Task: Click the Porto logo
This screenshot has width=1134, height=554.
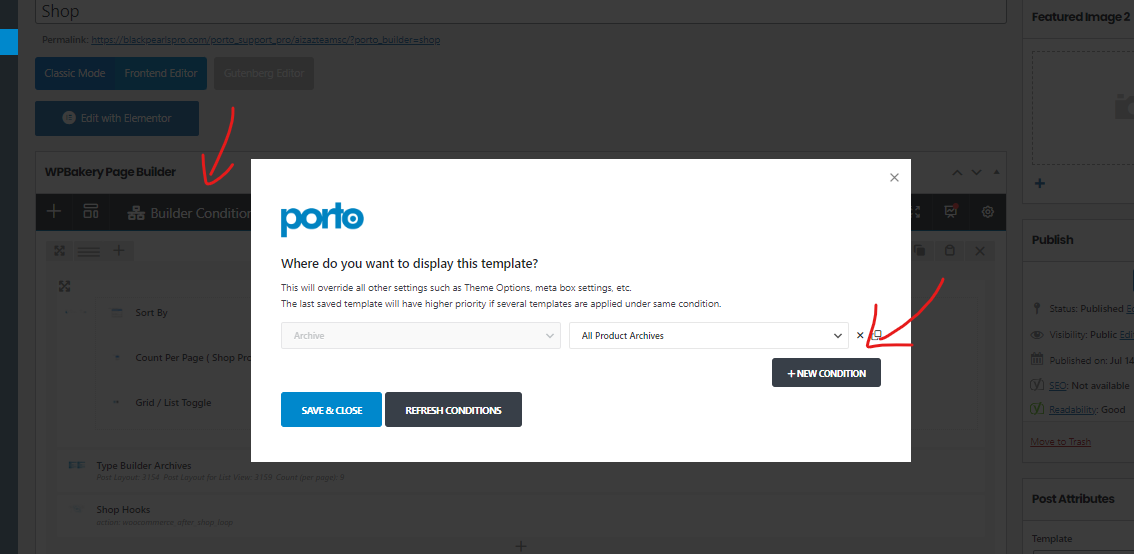Action: coord(322,220)
